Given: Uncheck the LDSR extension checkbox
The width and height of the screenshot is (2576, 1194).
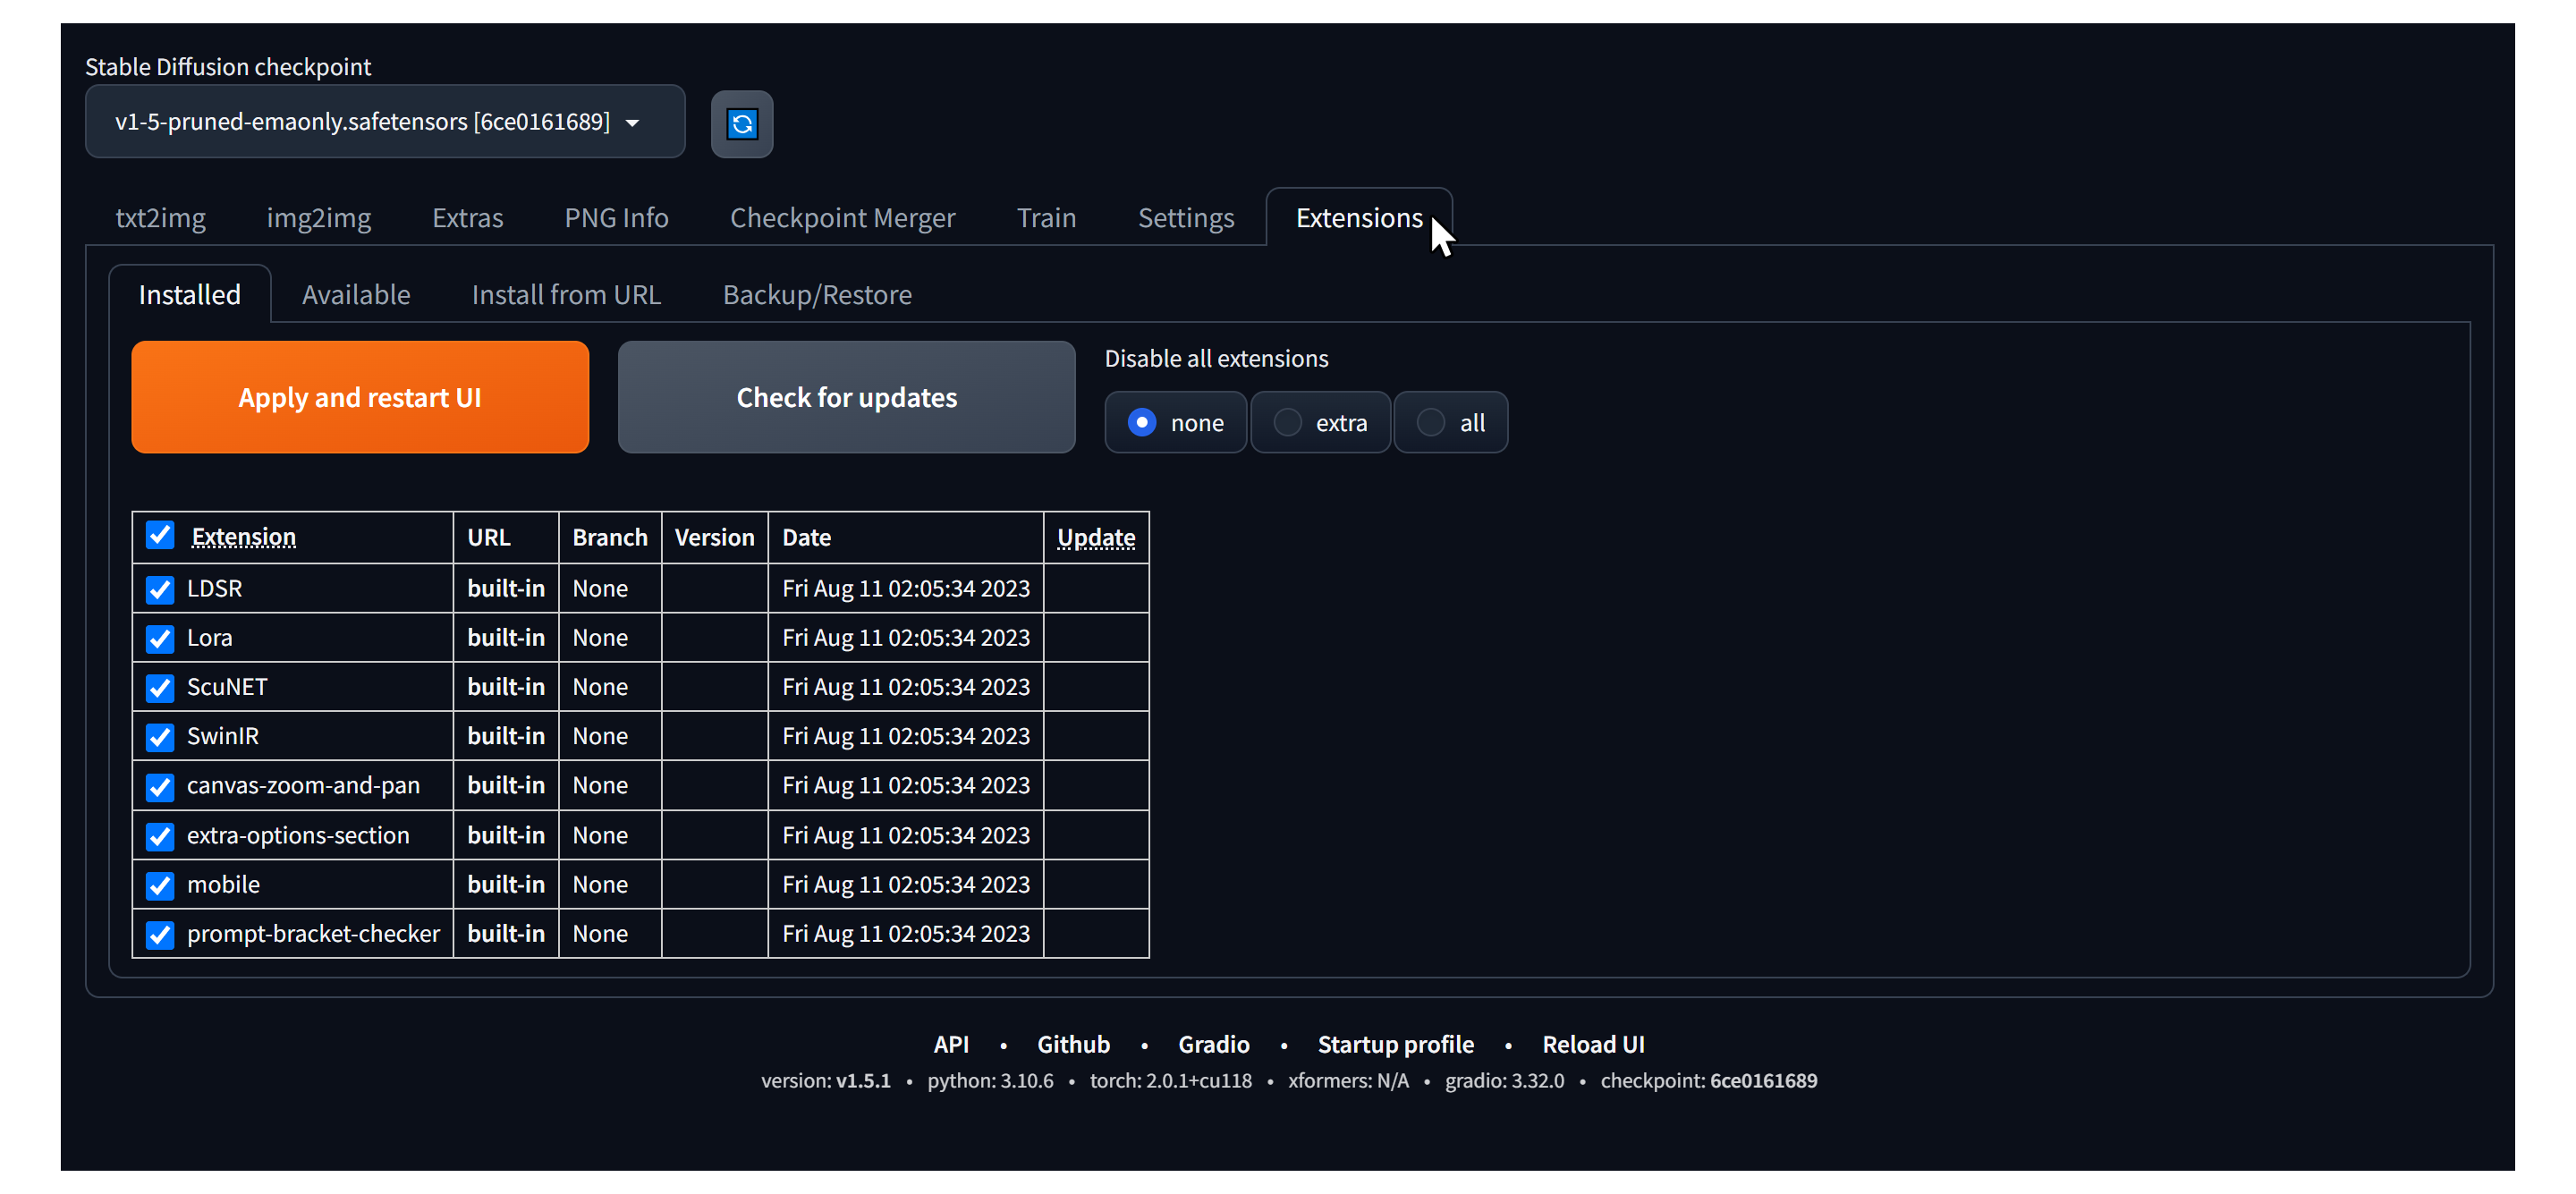Looking at the screenshot, I should click(160, 589).
